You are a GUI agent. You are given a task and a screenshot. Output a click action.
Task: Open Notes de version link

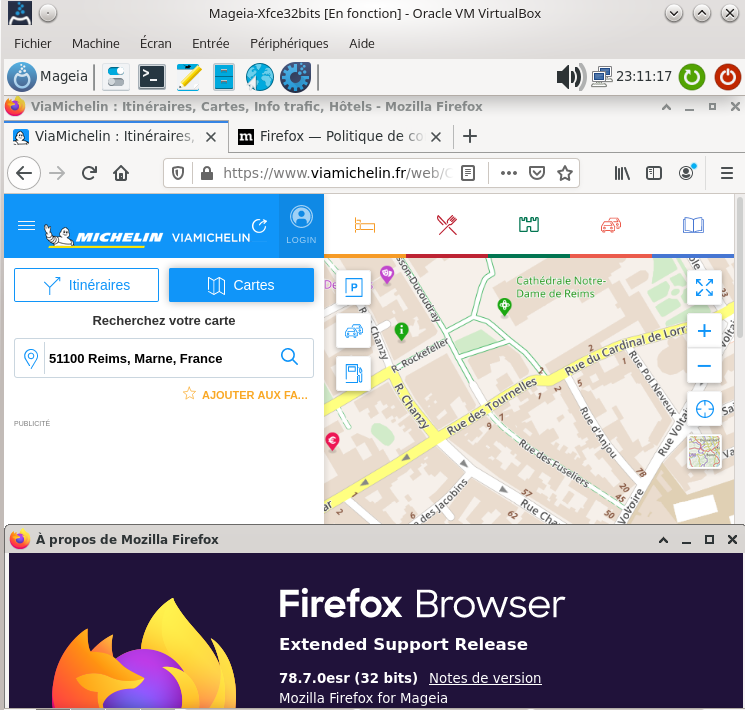point(485,678)
